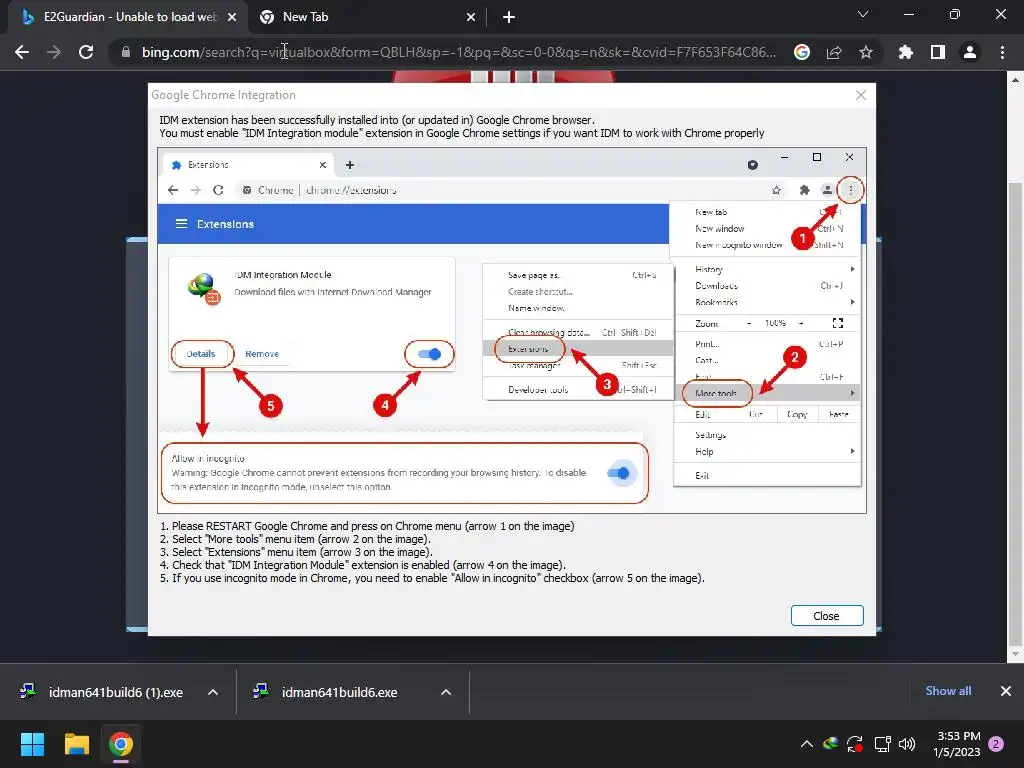Open the Google icon in the address bar
The image size is (1024, 768).
(x=802, y=52)
